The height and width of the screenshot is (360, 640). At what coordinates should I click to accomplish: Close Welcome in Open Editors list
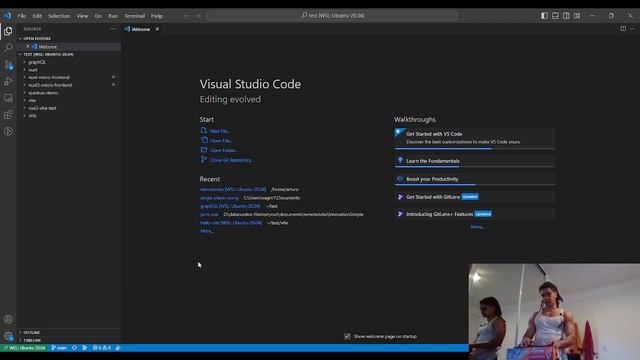tap(28, 47)
